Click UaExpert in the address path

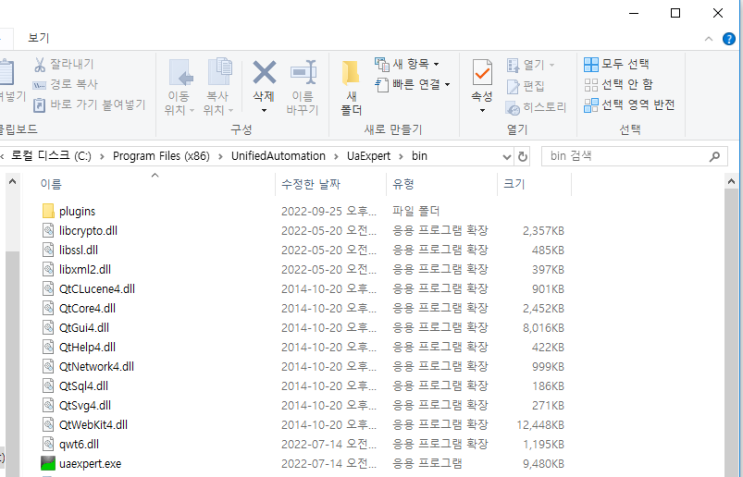[369, 156]
